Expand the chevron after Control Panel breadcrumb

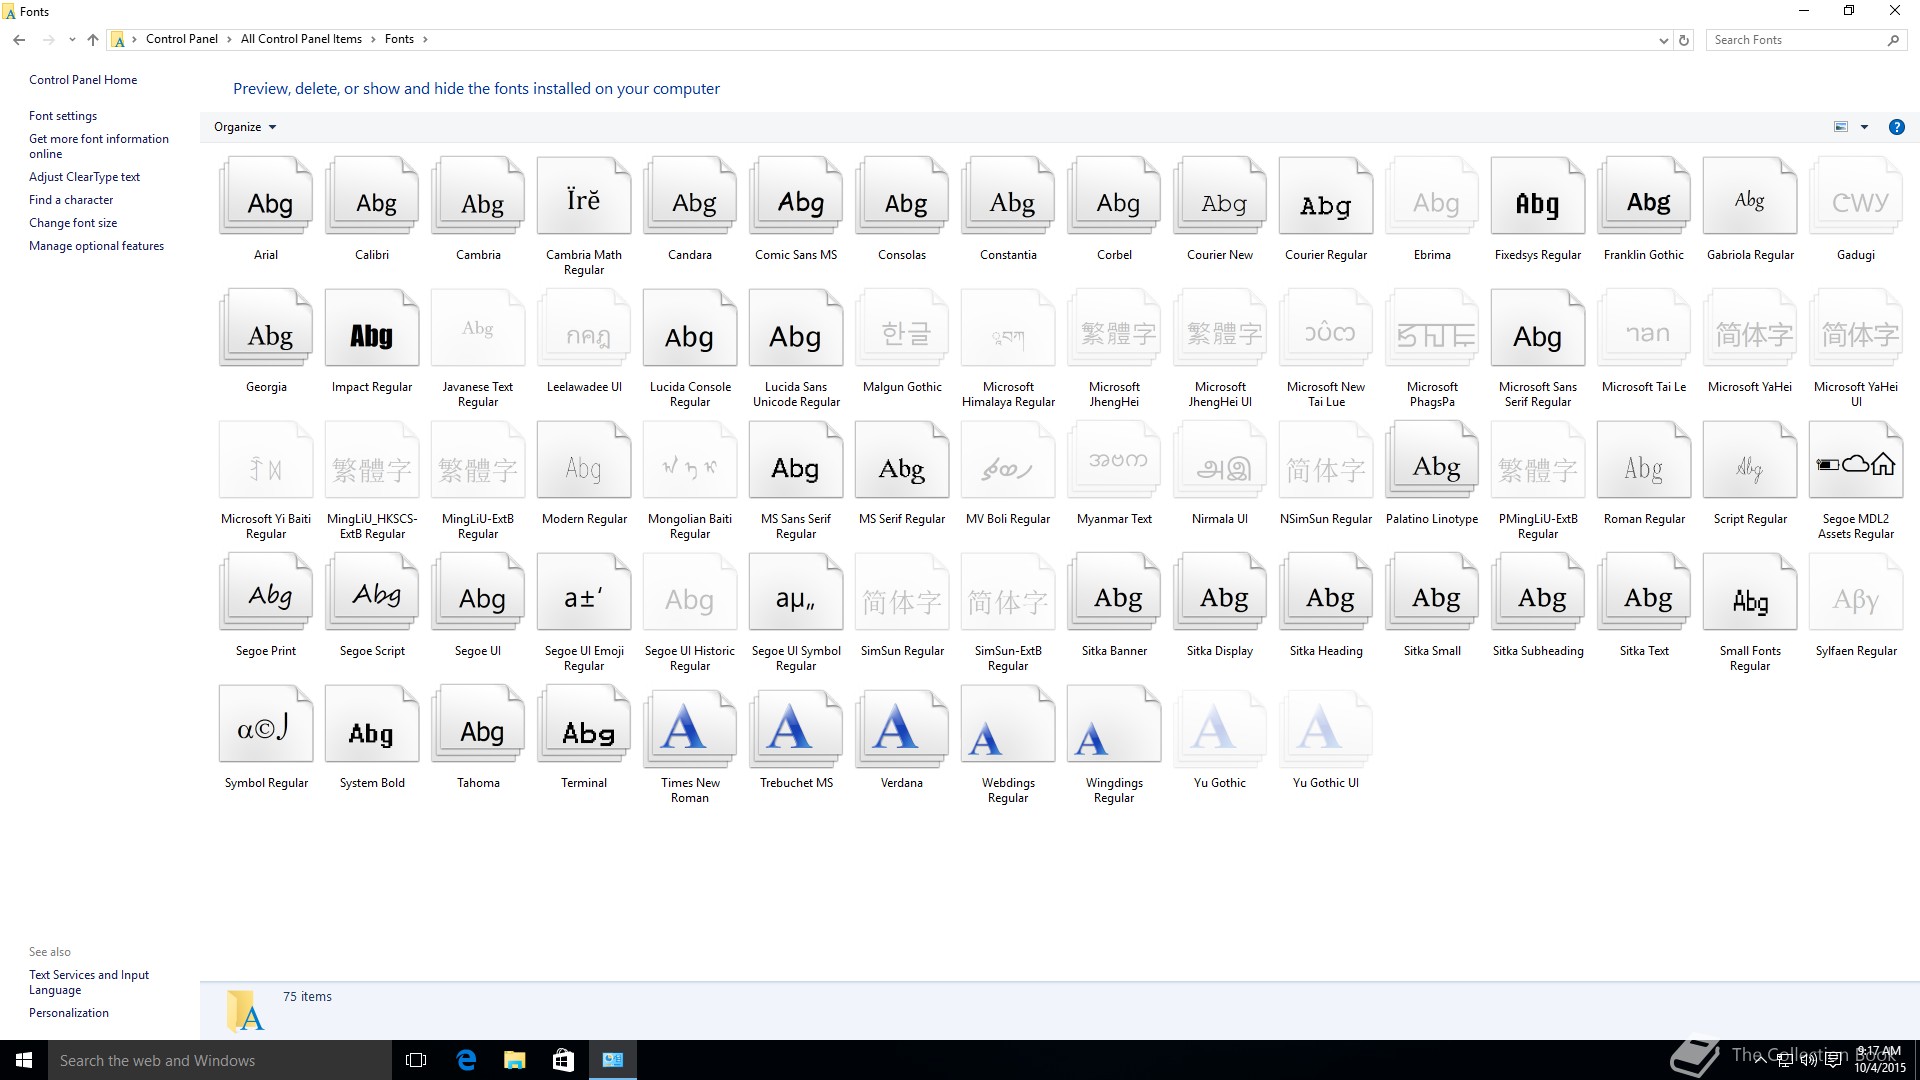click(229, 39)
